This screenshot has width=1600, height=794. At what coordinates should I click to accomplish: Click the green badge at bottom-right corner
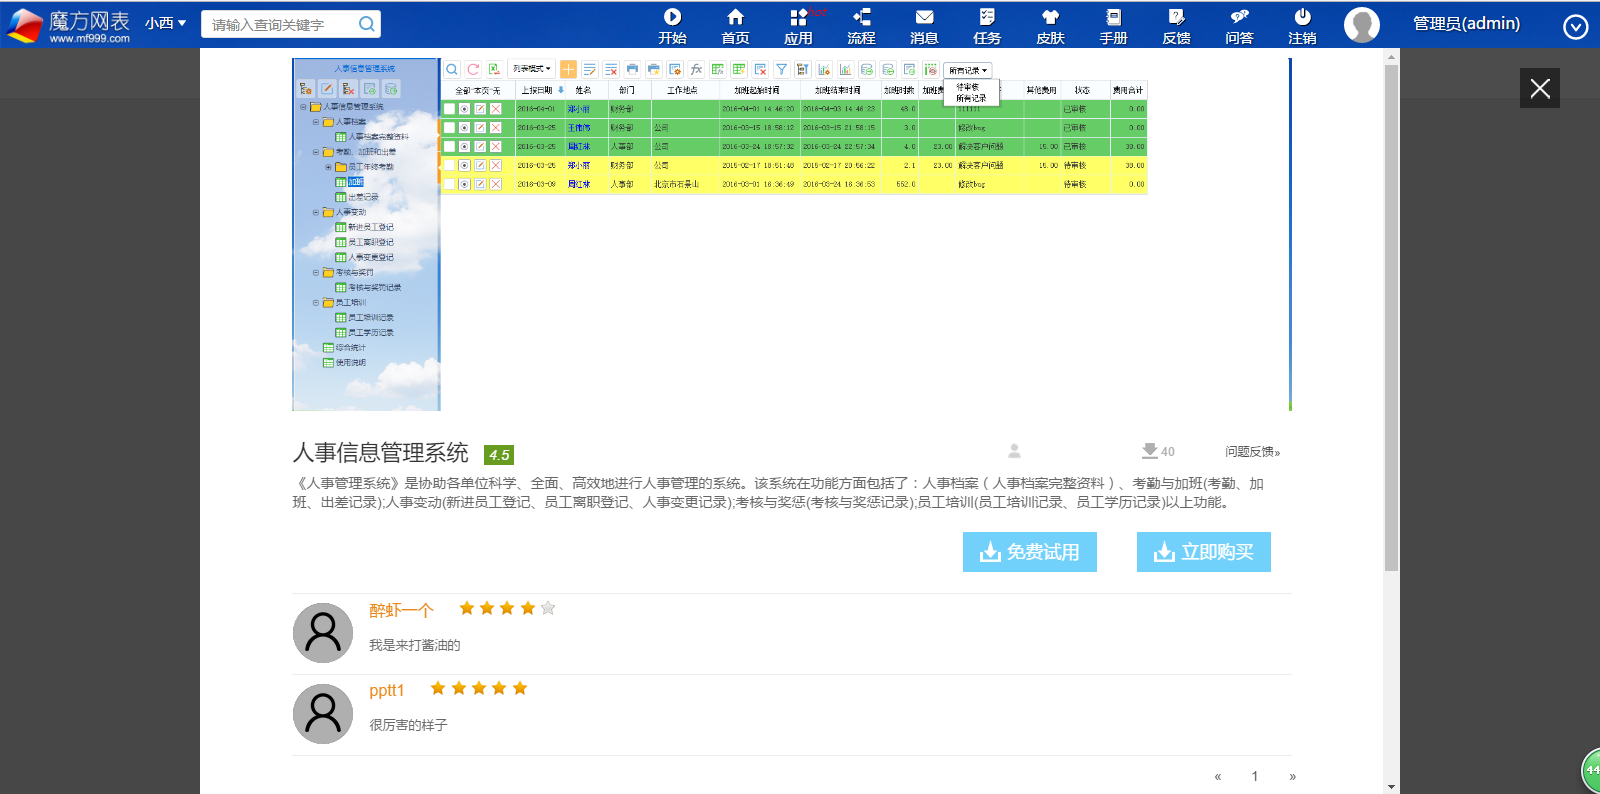click(1591, 770)
